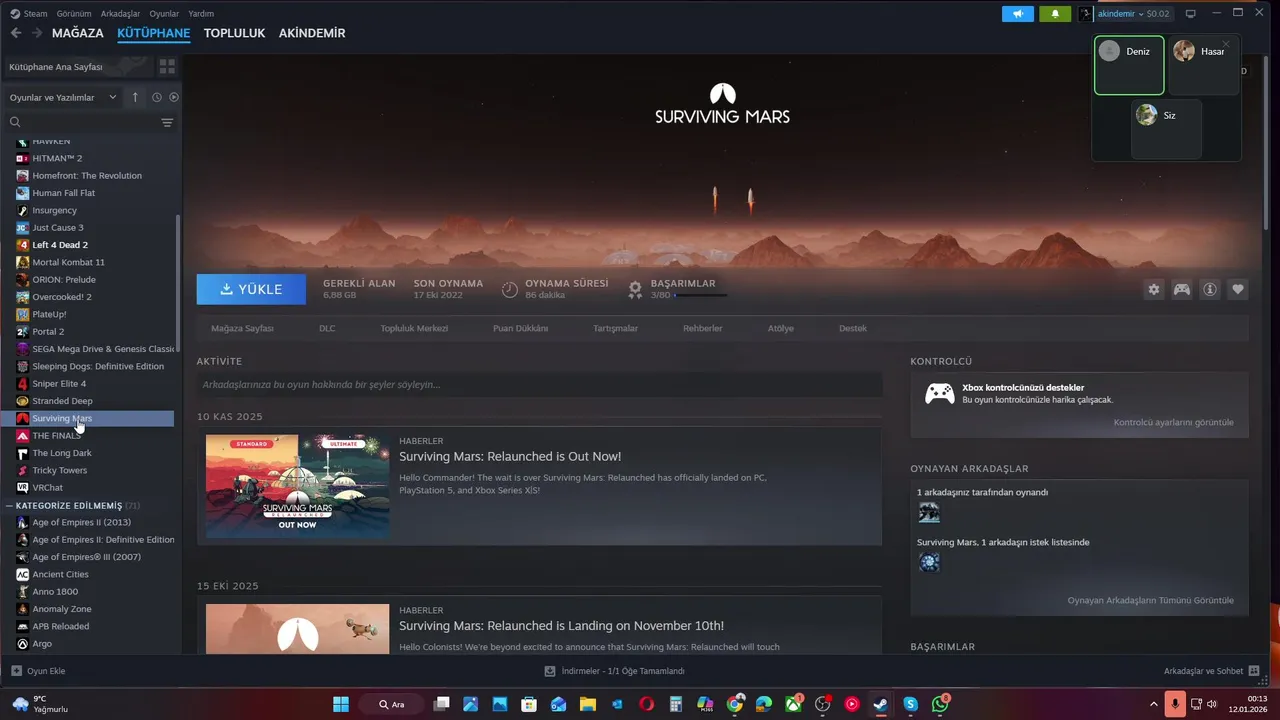
Task: Go to TOPLULUK tab
Action: [234, 33]
